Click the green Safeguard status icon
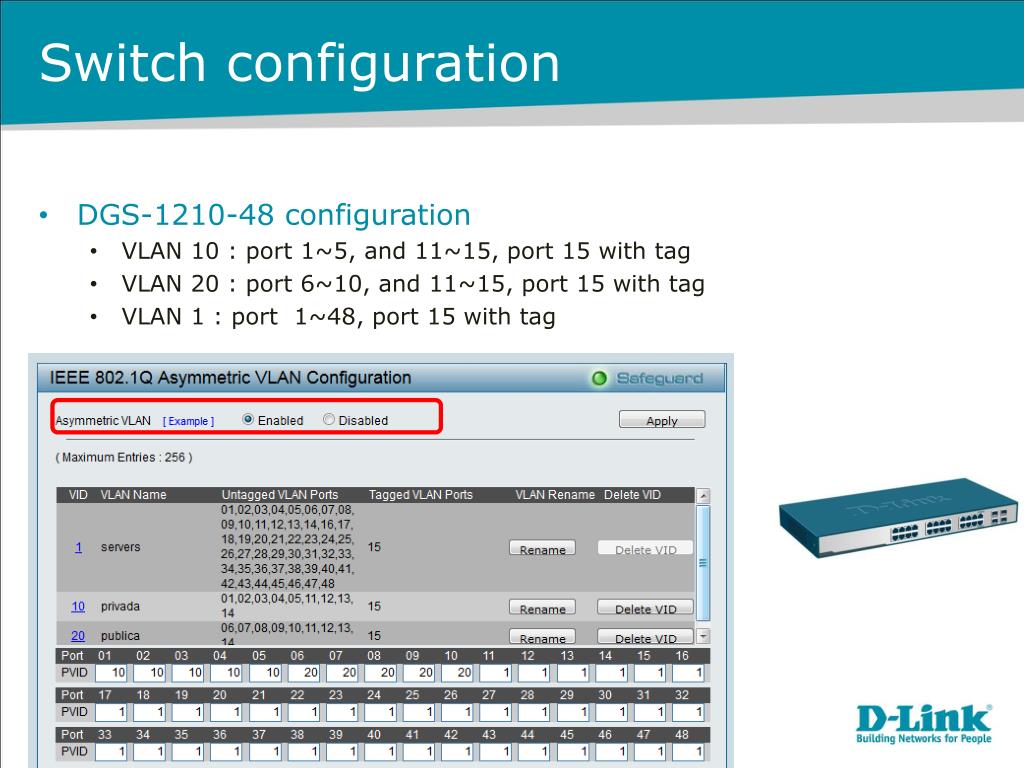This screenshot has height=768, width=1024. [x=599, y=378]
